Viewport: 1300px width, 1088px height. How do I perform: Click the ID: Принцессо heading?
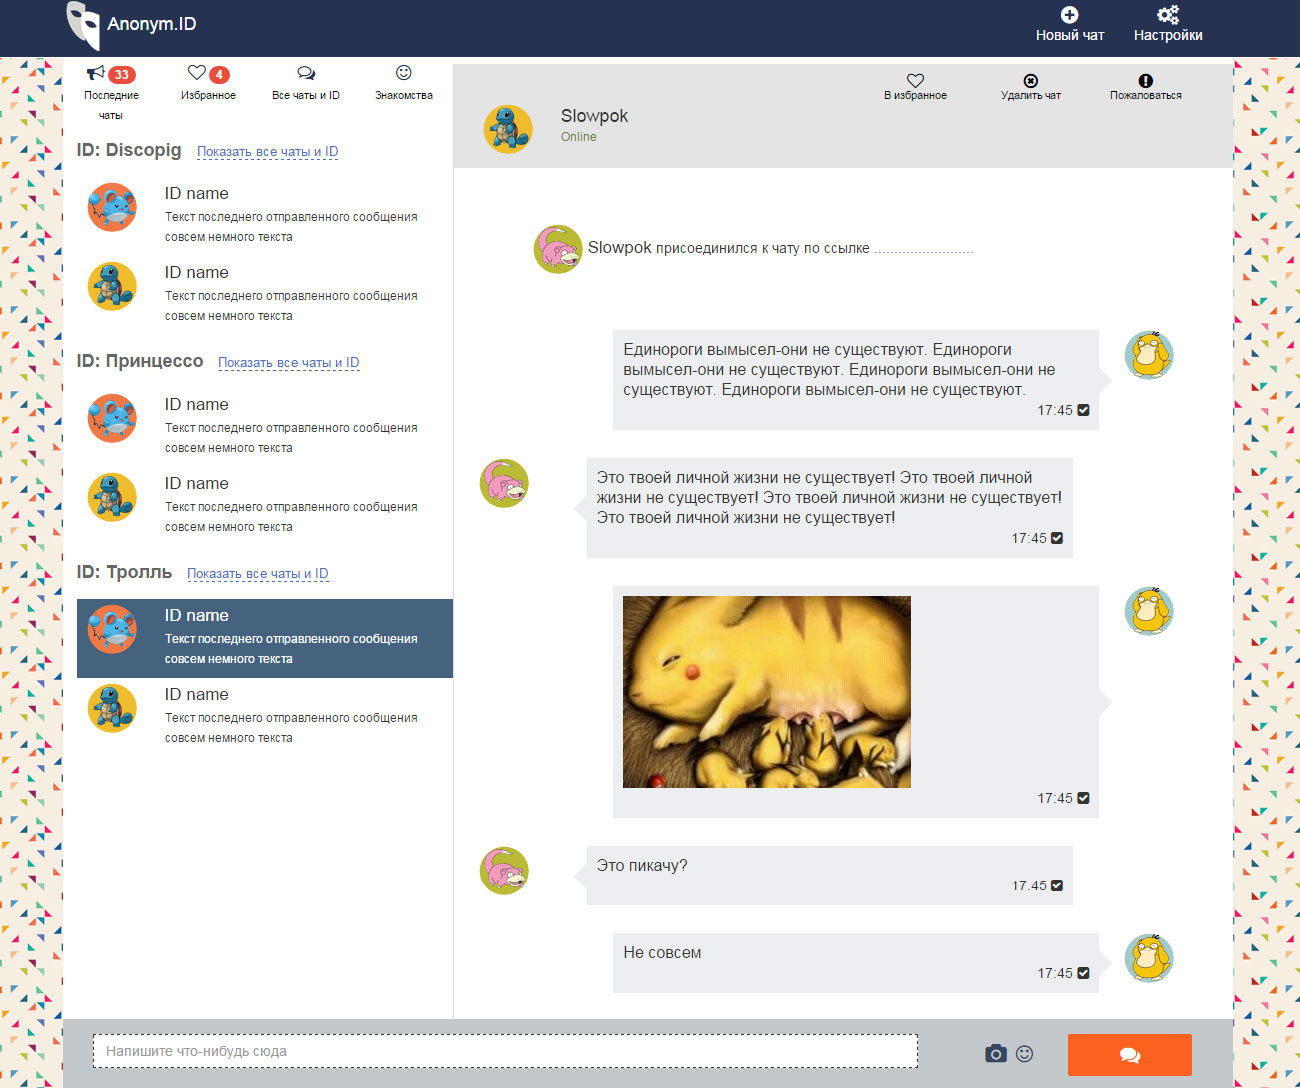[140, 361]
